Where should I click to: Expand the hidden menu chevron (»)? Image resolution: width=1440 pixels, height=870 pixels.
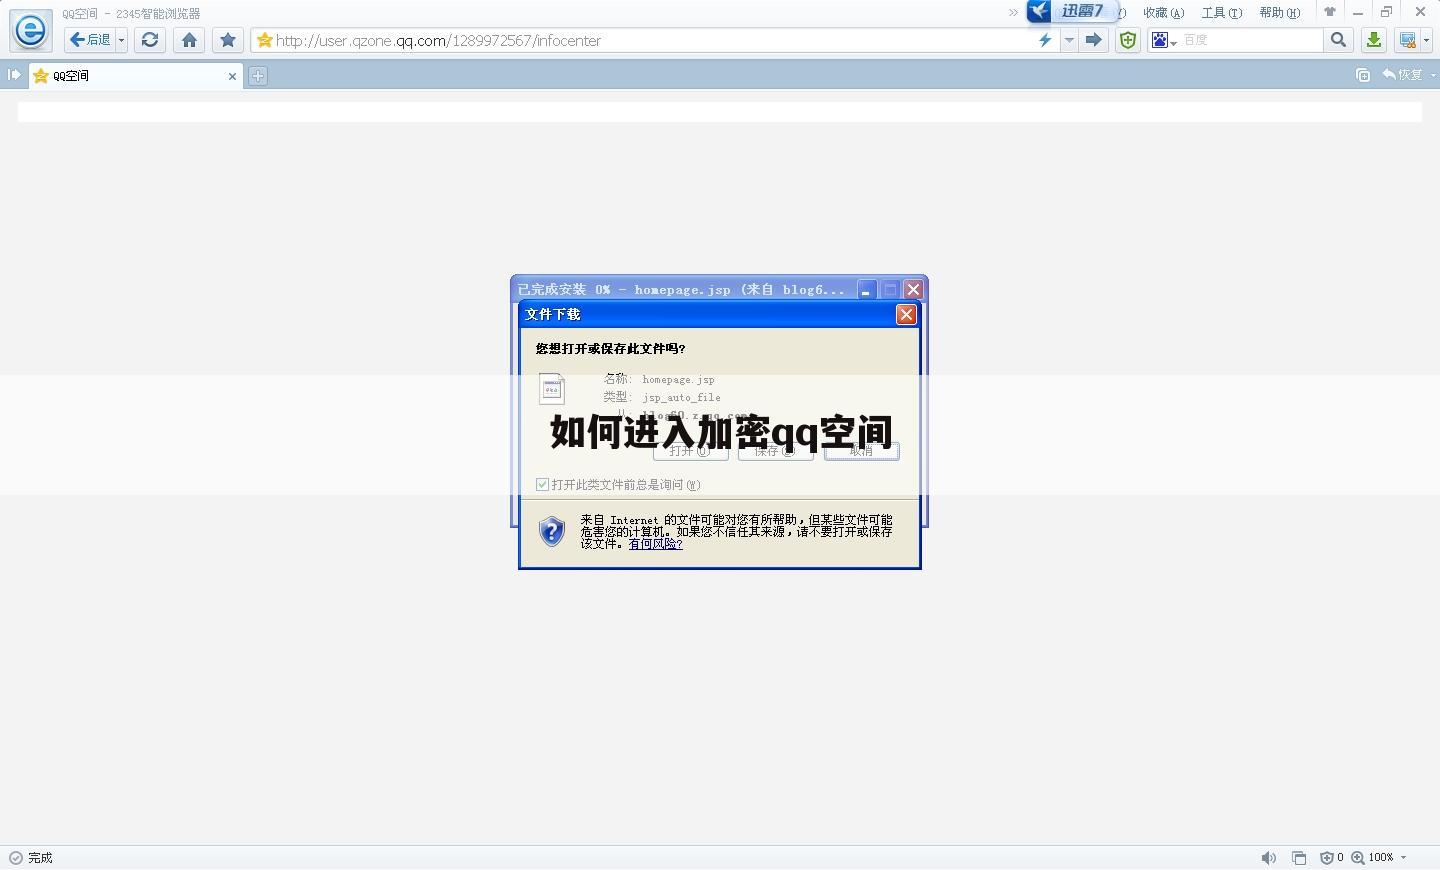pyautogui.click(x=1013, y=13)
